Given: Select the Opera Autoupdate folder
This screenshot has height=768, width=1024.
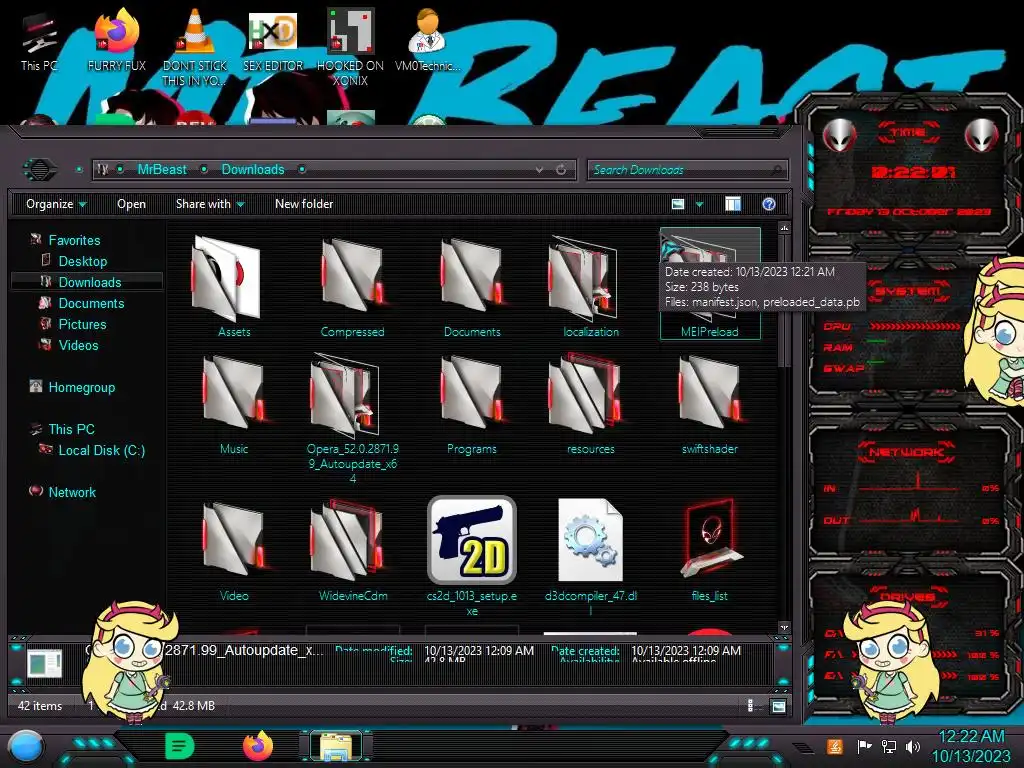Looking at the screenshot, I should (353, 418).
